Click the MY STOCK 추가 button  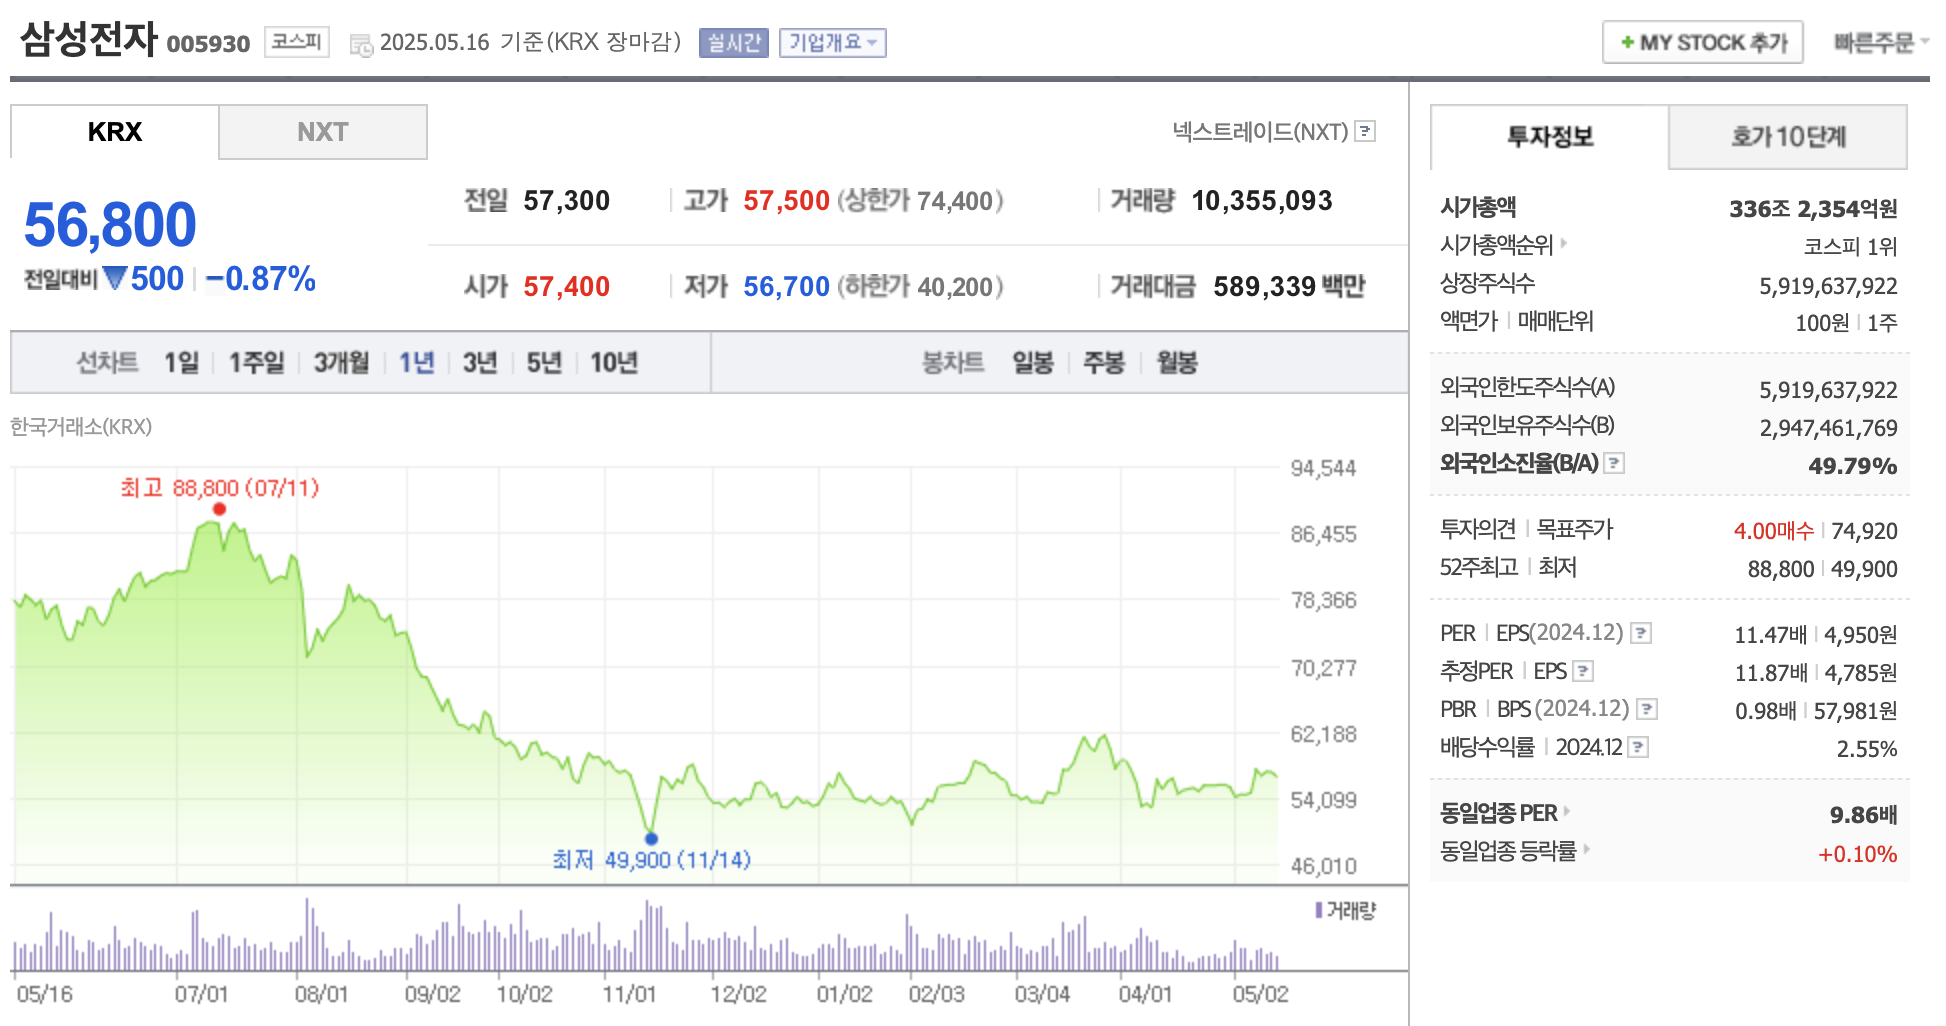(x=1703, y=42)
